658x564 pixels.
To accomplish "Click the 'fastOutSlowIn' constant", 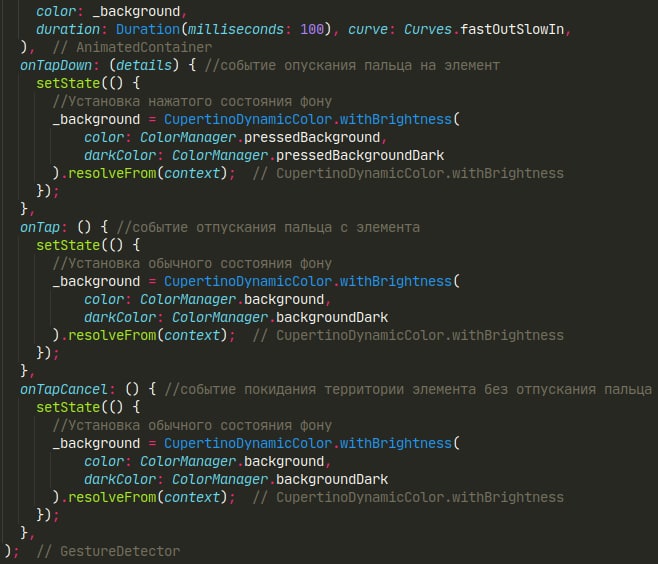I will 512,29.
